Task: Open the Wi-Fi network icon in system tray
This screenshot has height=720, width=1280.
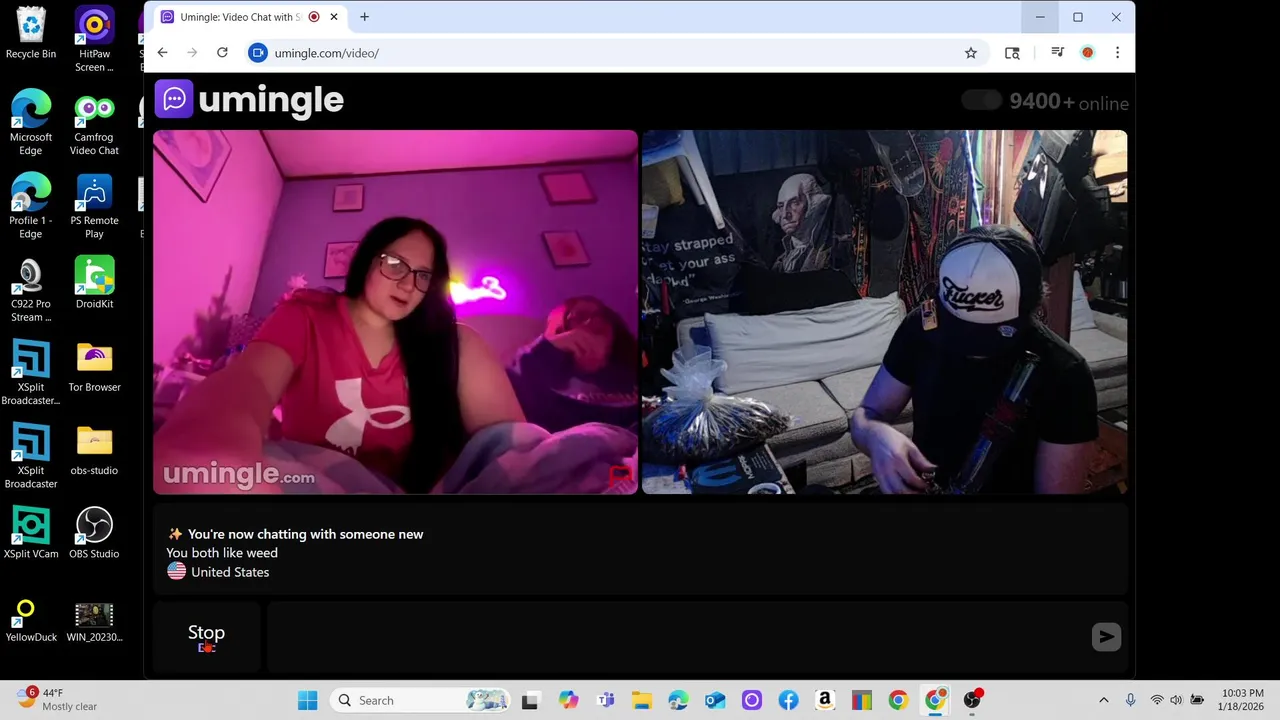Action: tap(1157, 700)
